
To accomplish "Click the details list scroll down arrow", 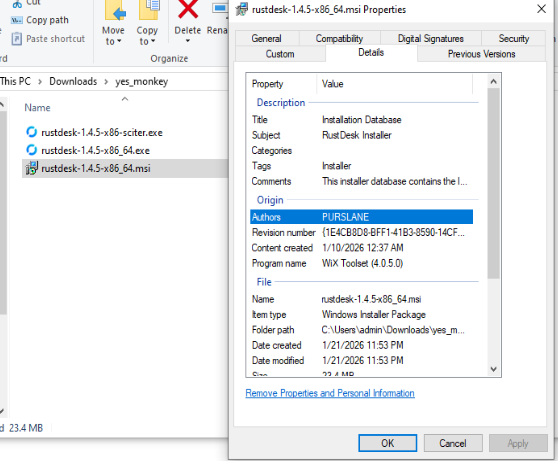I will pyautogui.click(x=494, y=369).
